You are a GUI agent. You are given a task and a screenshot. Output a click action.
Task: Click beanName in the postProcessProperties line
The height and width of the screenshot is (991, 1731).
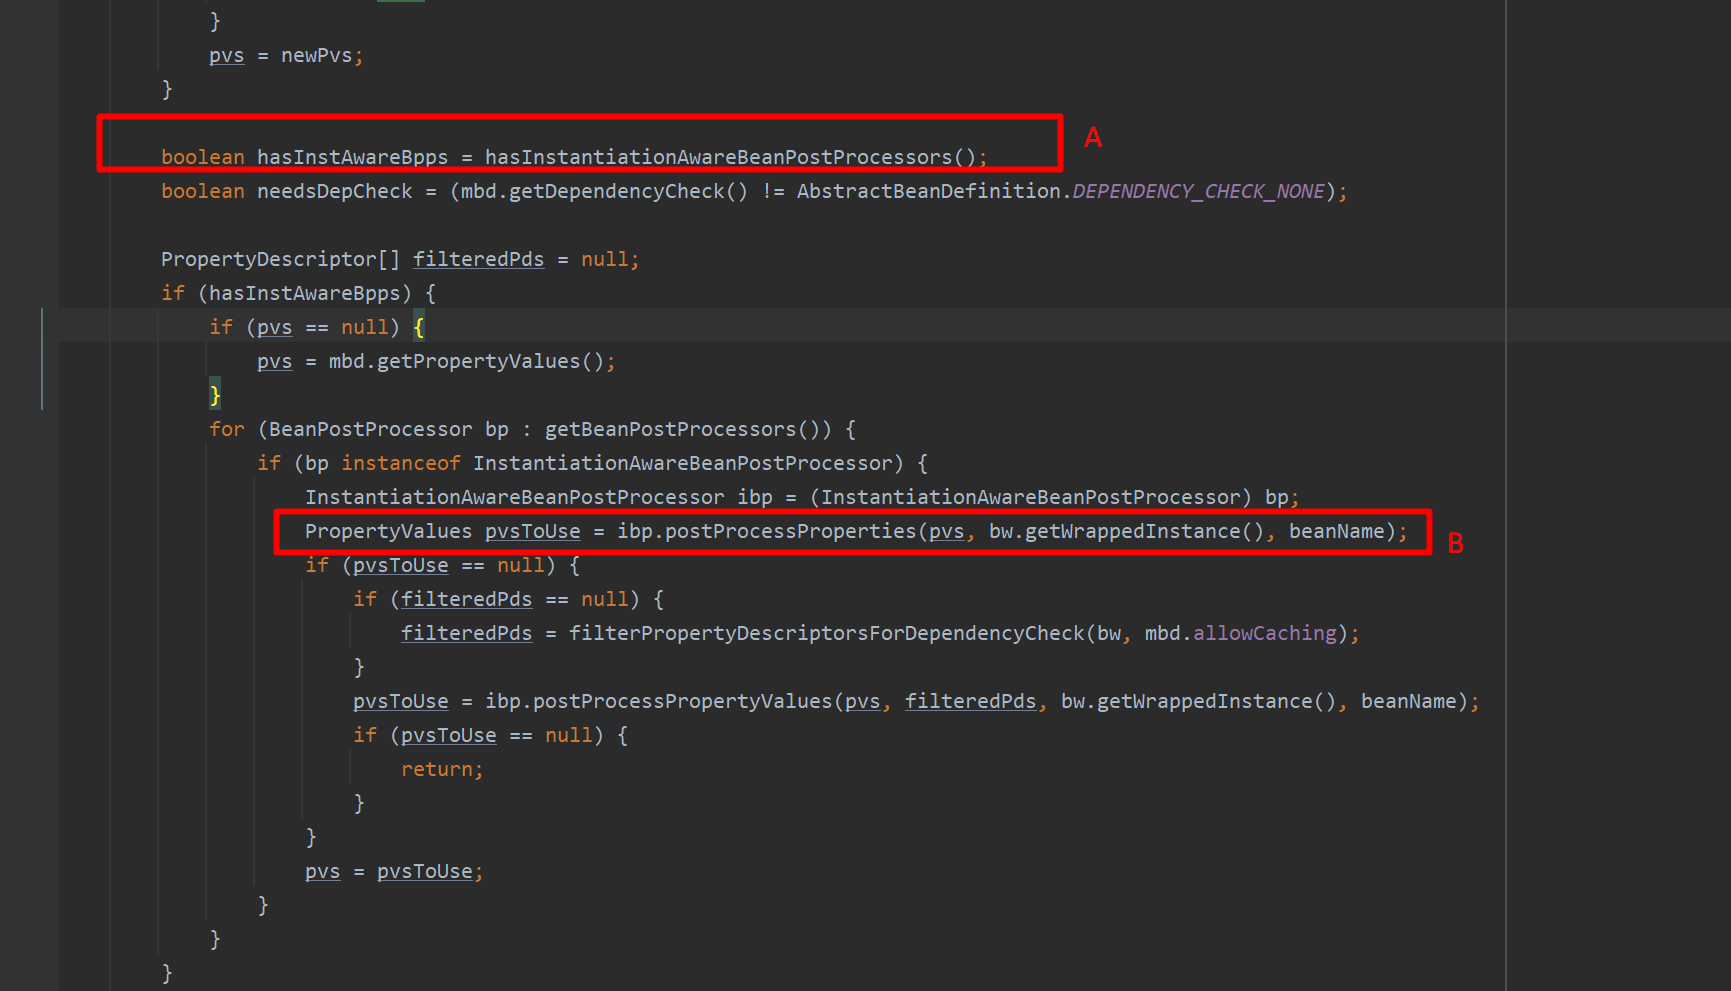point(1337,531)
